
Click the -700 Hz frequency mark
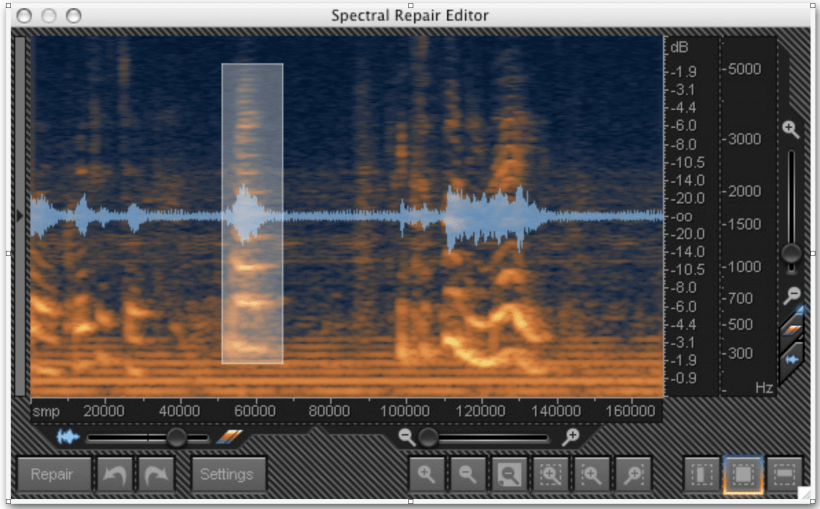pos(738,298)
